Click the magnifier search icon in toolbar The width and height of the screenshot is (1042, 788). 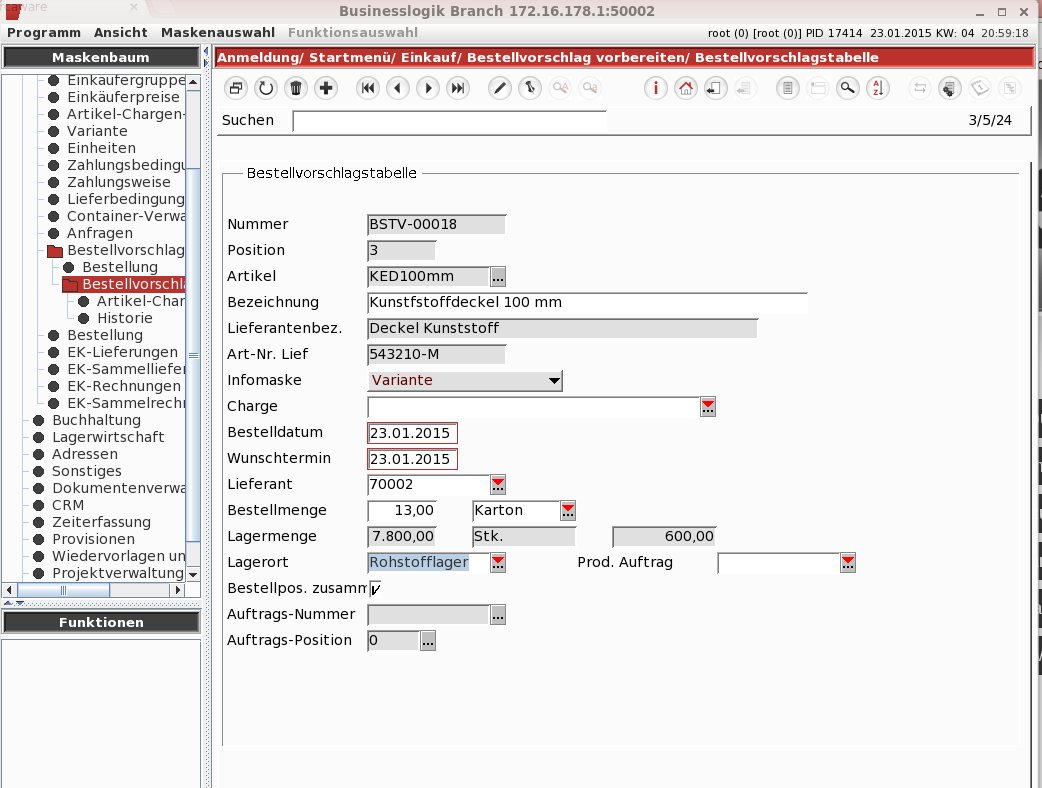tap(847, 88)
